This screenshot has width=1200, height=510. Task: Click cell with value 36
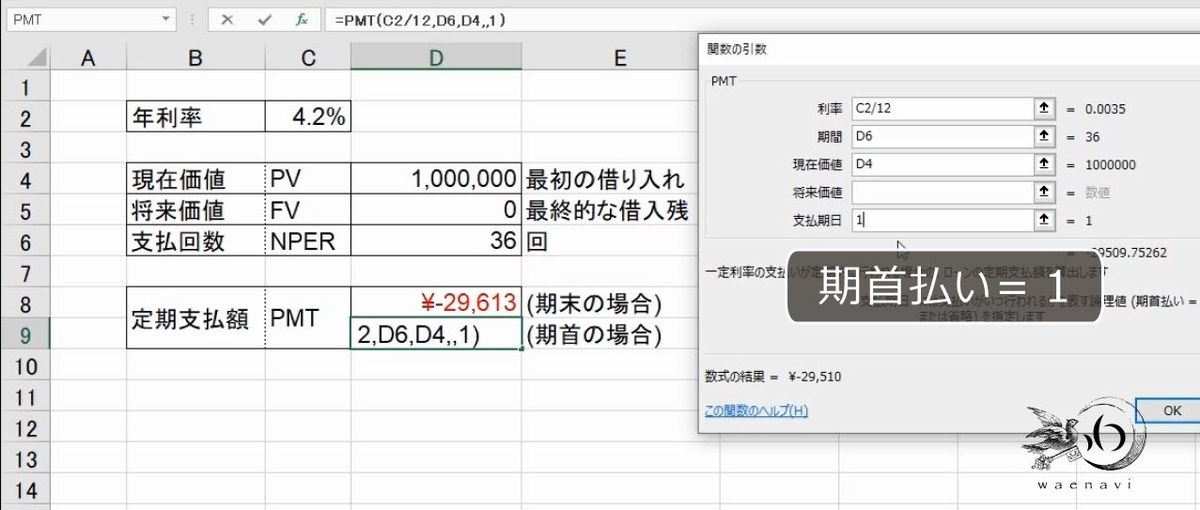(x=436, y=242)
